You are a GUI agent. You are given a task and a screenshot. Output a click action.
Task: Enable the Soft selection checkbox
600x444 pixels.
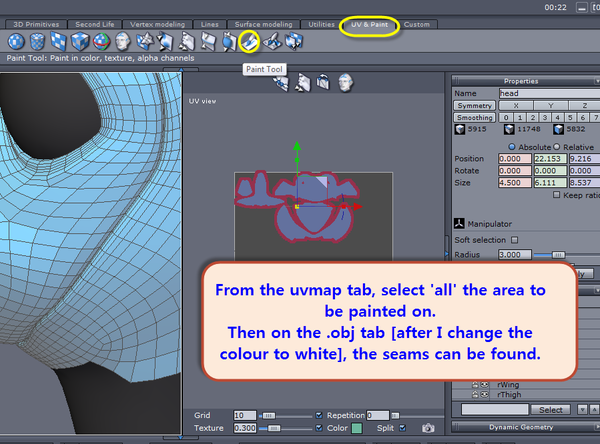[x=515, y=240]
